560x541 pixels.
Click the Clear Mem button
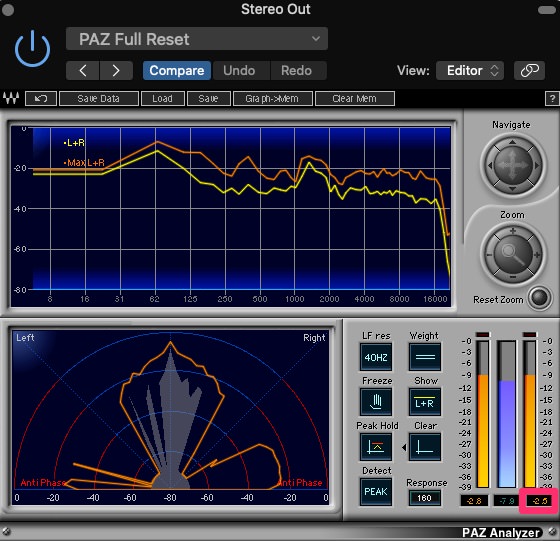[355, 99]
